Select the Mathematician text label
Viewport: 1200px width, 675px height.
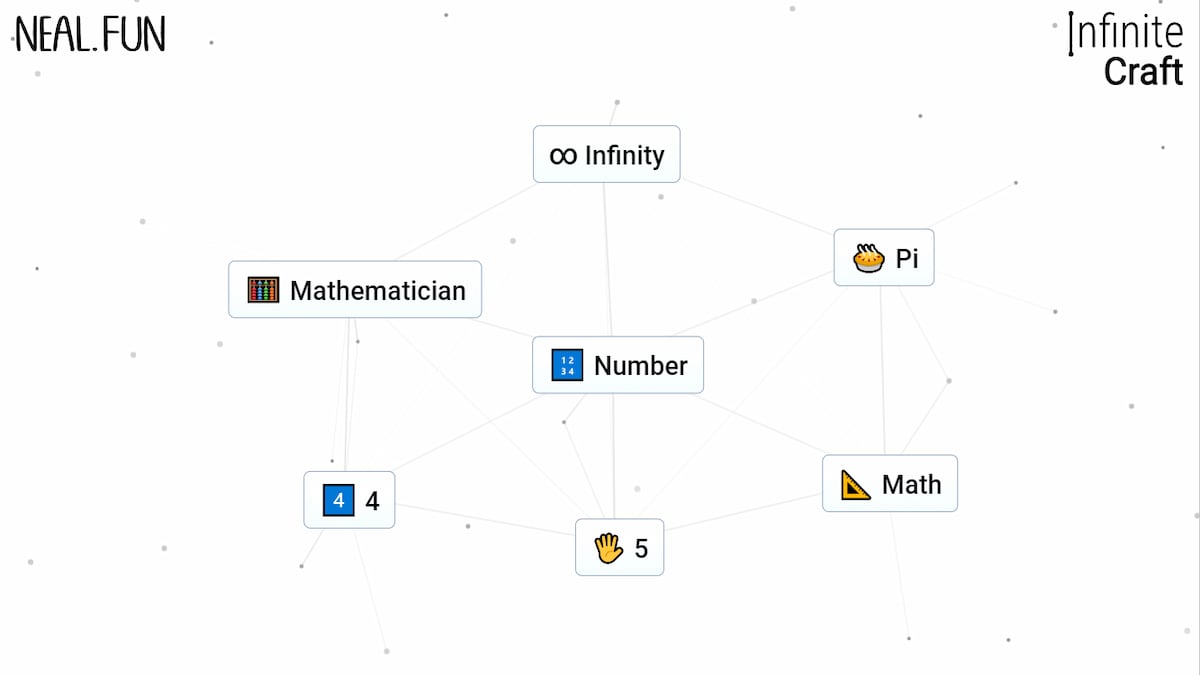(x=377, y=291)
